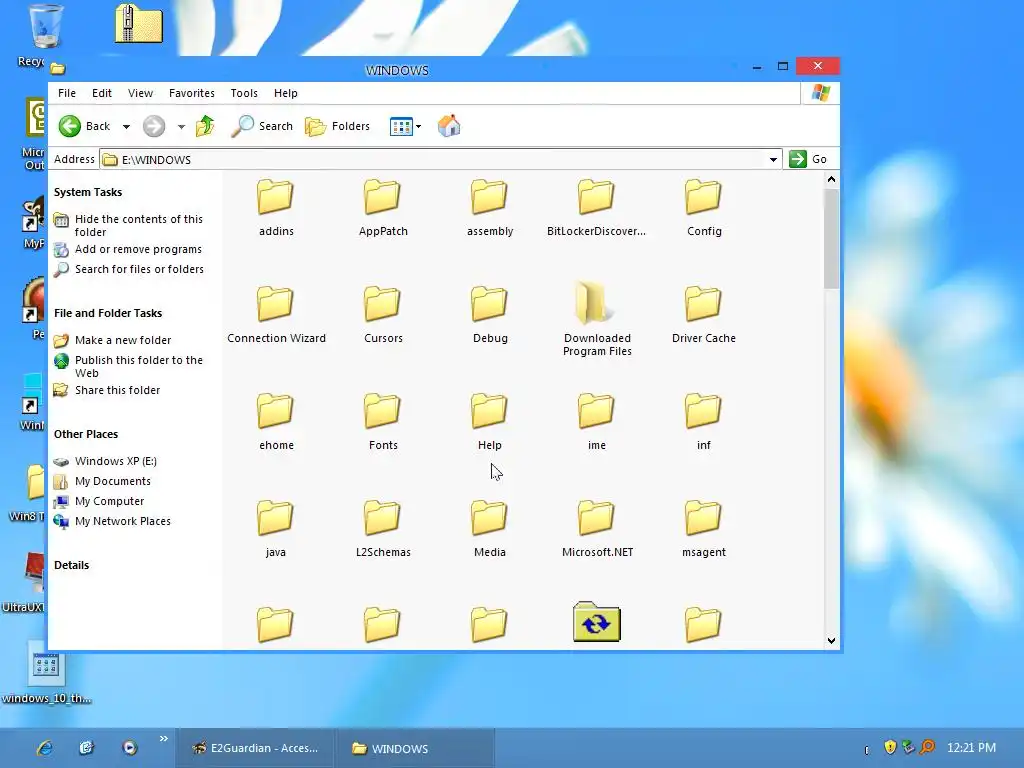Select the Connection Wizard folder
The width and height of the screenshot is (1024, 768).
(276, 315)
